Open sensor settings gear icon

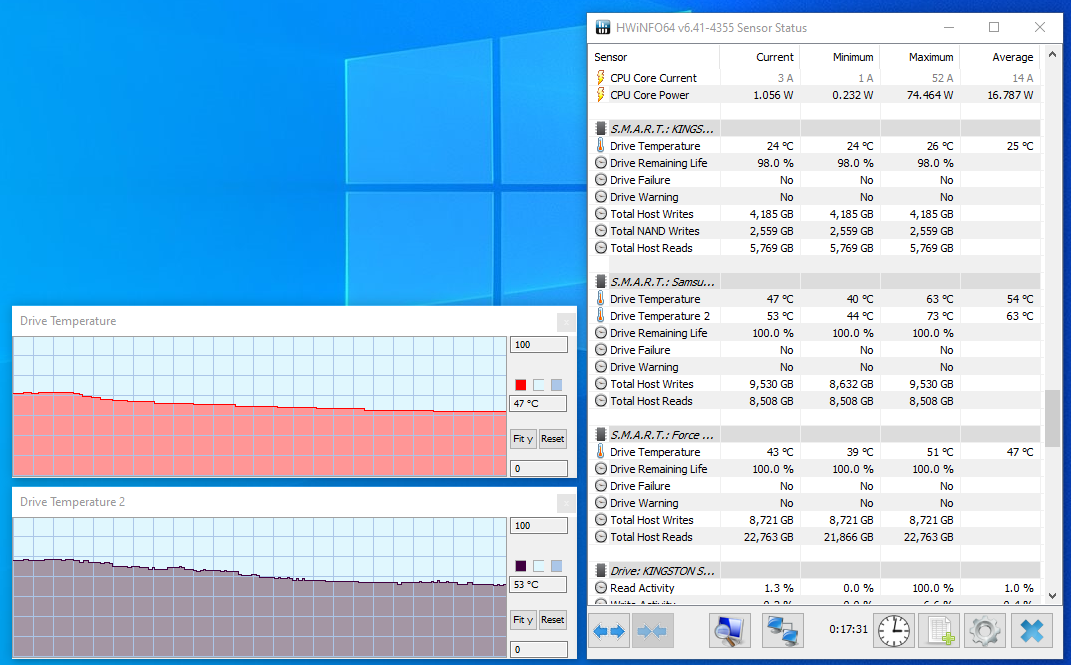tap(984, 631)
